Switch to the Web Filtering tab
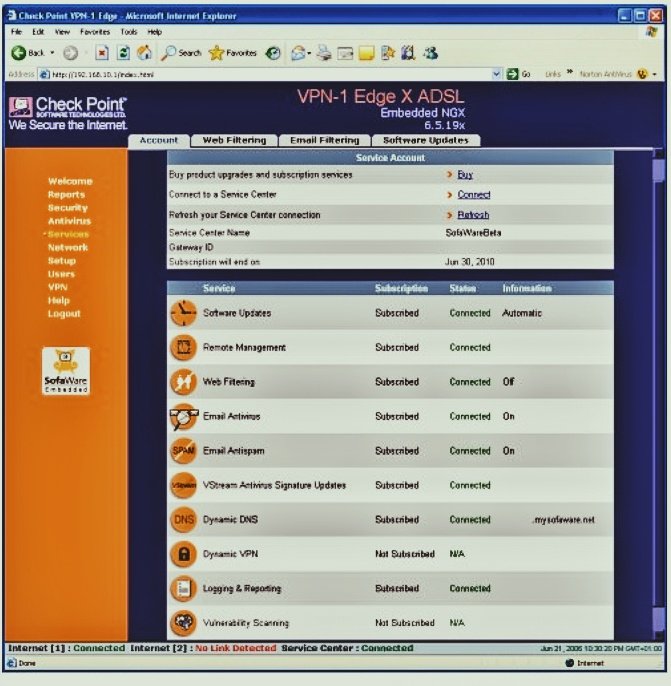 [234, 140]
